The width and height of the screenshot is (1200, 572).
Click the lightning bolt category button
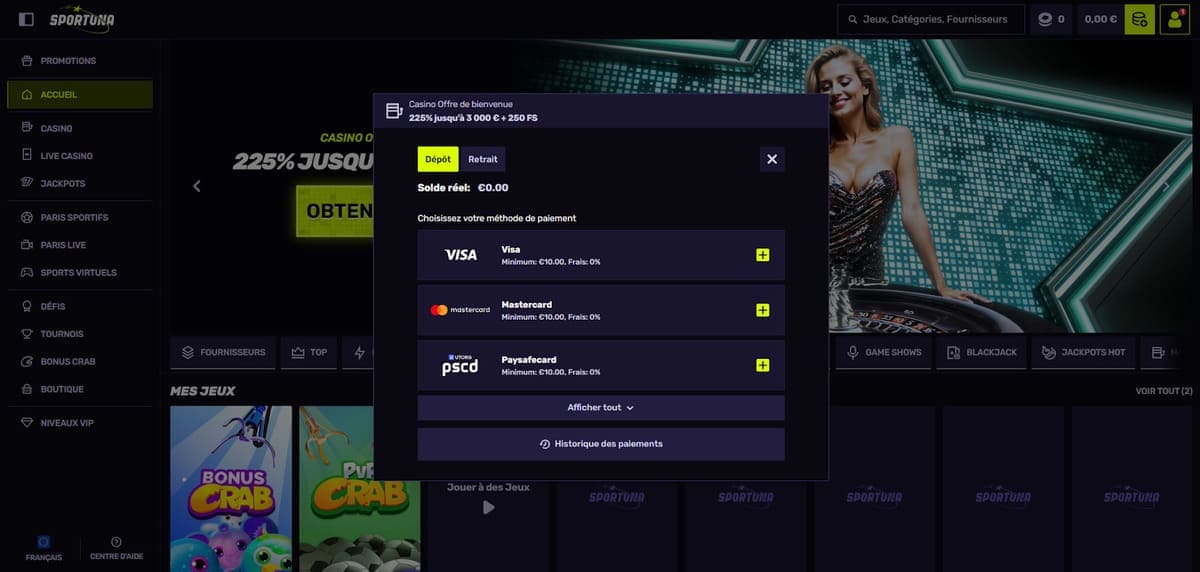pos(360,353)
